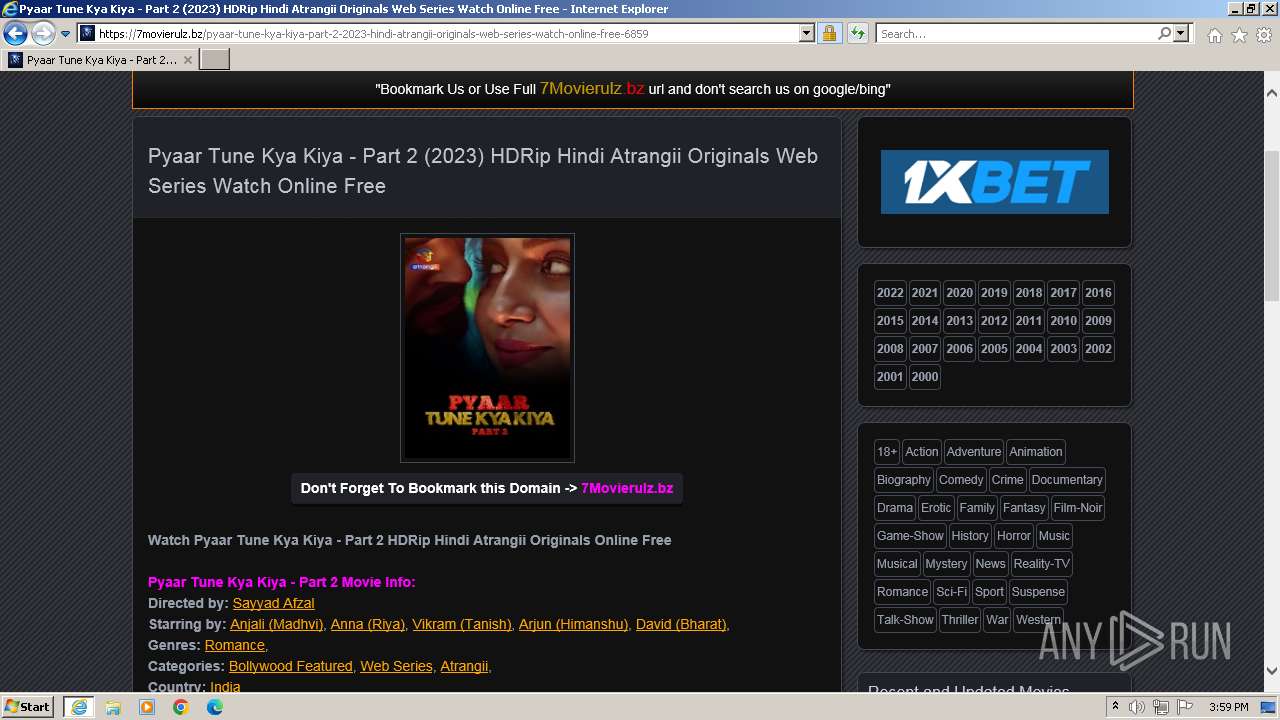1280x720 pixels.
Task: Open Mystery genre tag
Action: click(x=946, y=564)
